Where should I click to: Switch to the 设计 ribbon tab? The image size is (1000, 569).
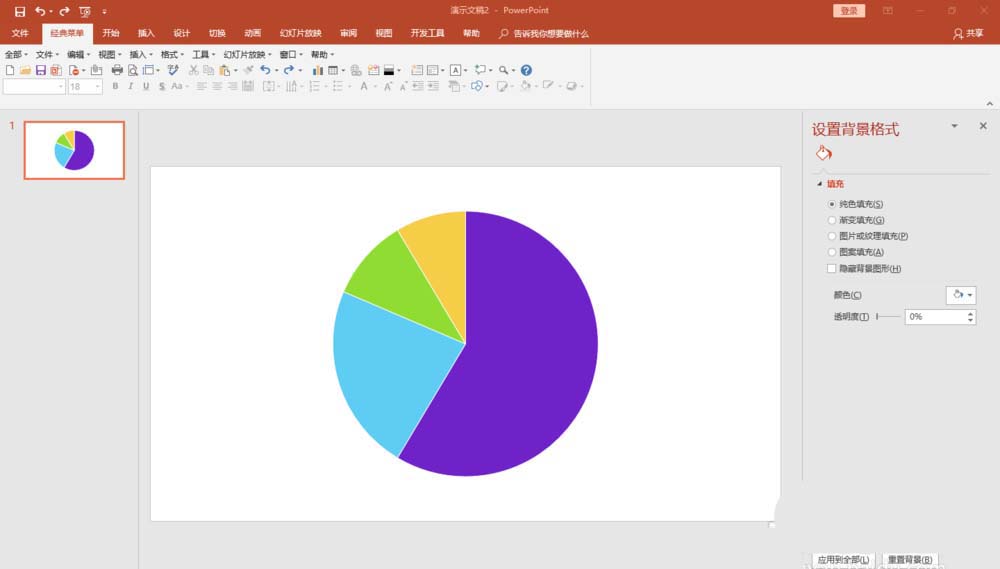click(181, 33)
